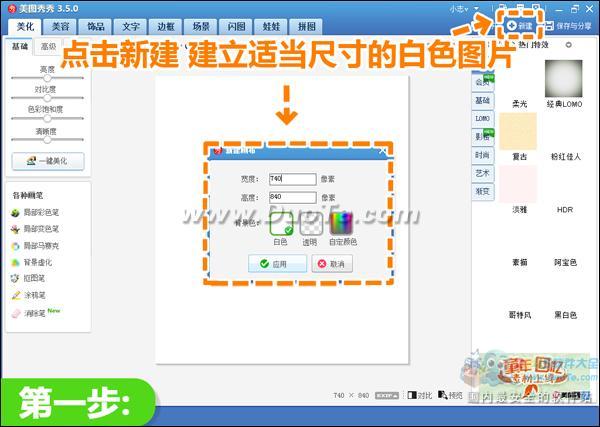Focus the 宽度 width input field

293,179
